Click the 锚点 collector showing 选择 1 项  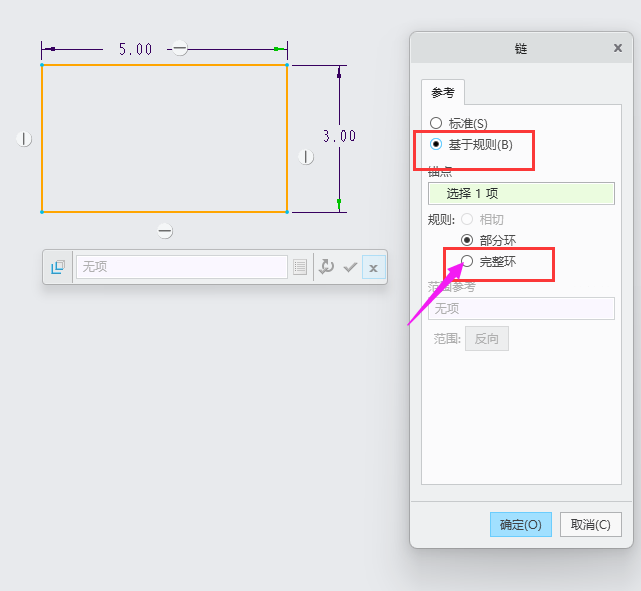click(x=521, y=193)
